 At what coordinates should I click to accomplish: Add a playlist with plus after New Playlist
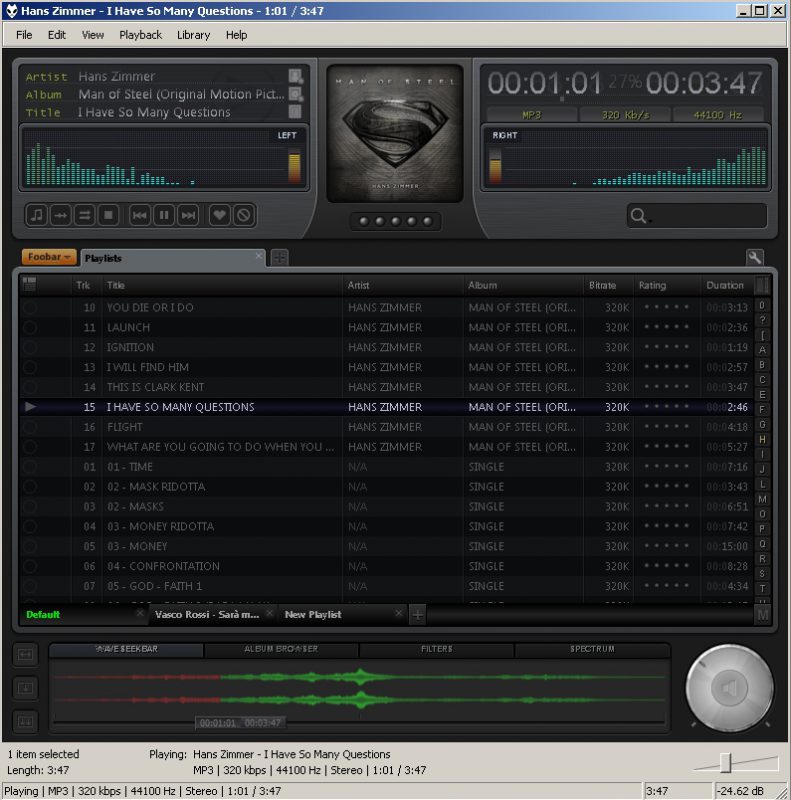pos(417,615)
